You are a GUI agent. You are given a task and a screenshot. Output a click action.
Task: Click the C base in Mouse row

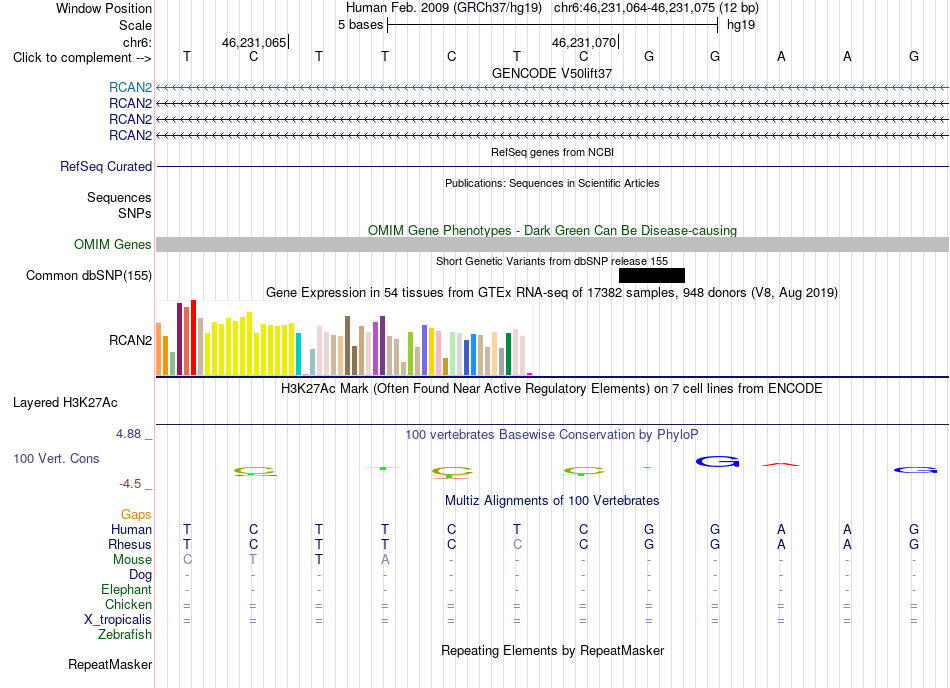[187, 560]
